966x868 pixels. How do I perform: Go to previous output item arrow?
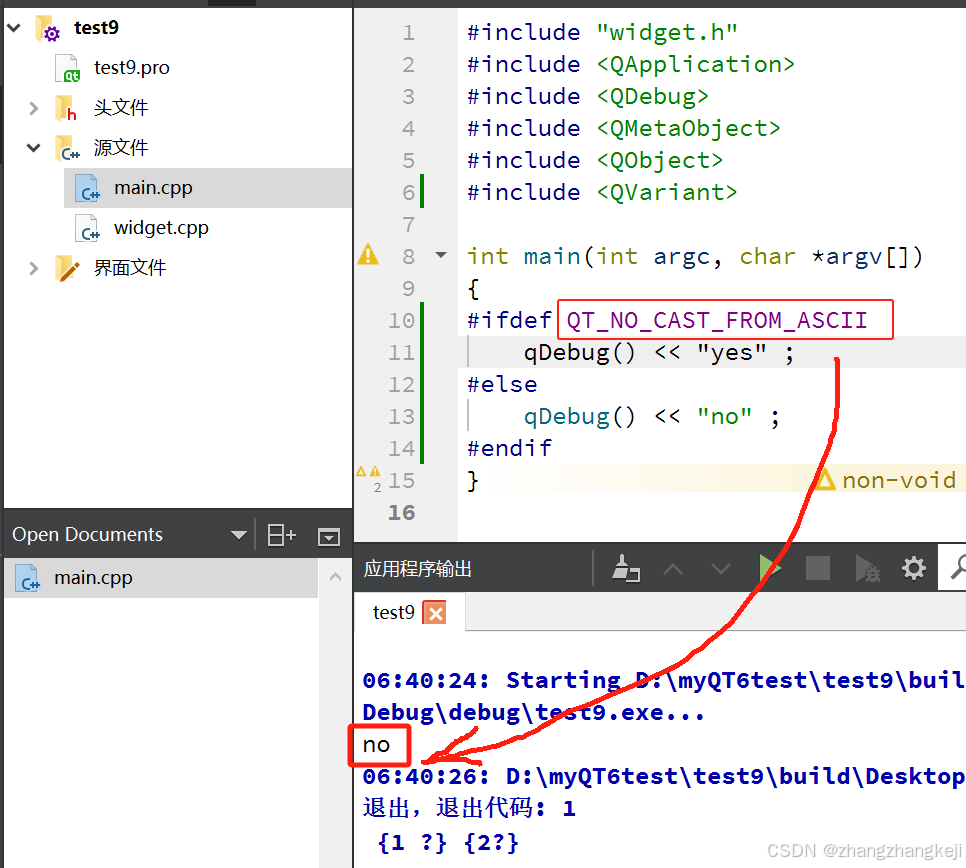point(673,569)
